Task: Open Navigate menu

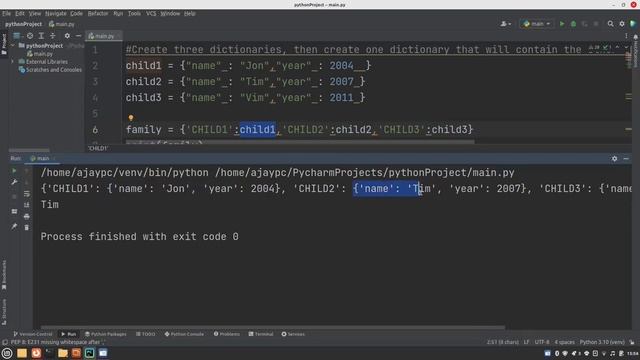Action: (56, 13)
